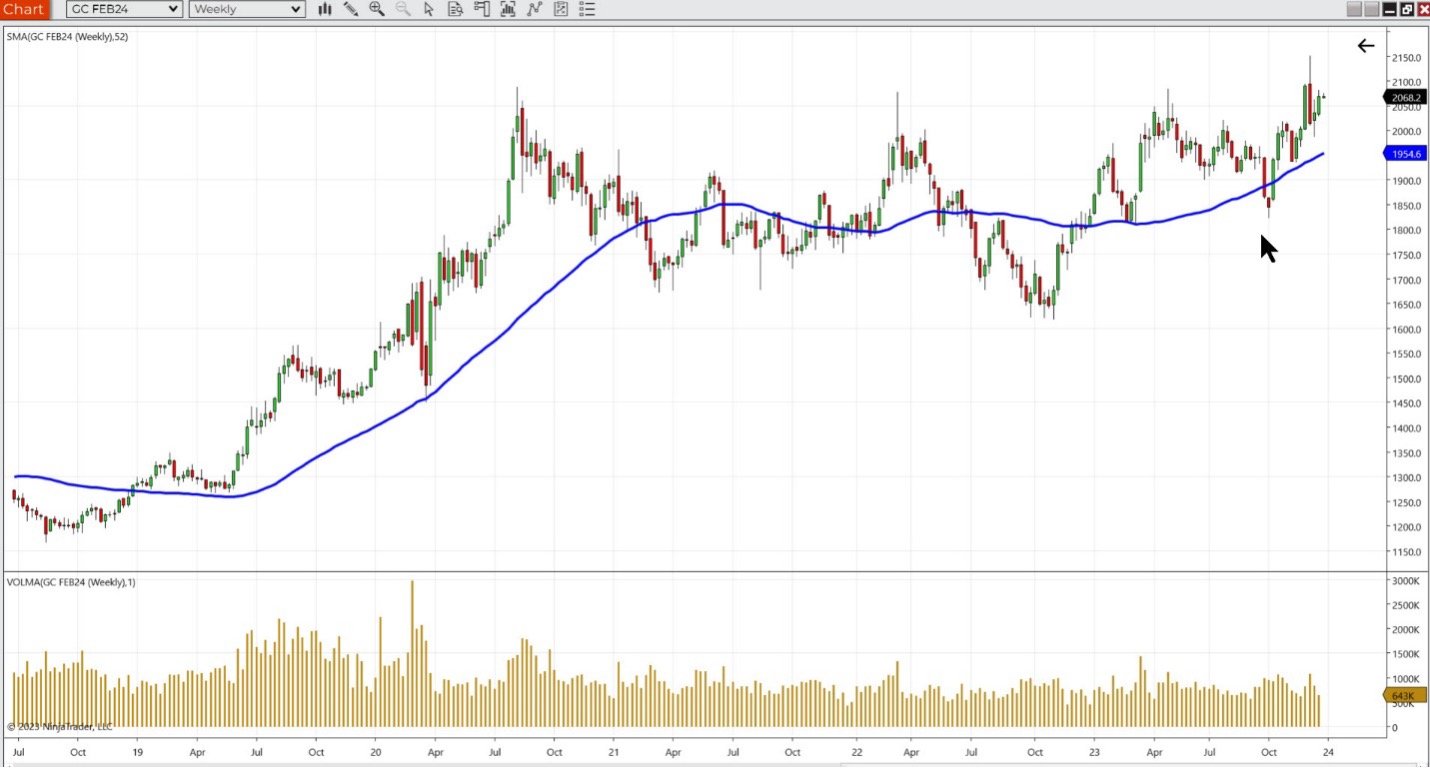Click the blue 1954.6 SMA price marker

(1405, 154)
